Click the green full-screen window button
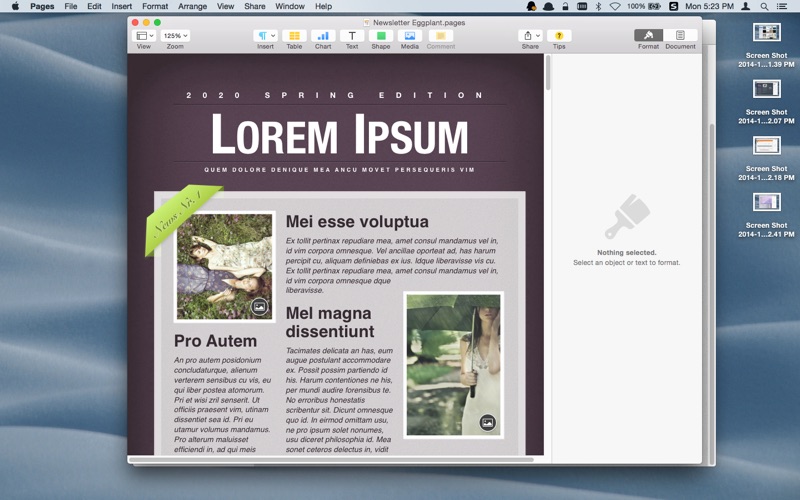800x500 pixels. [x=158, y=22]
